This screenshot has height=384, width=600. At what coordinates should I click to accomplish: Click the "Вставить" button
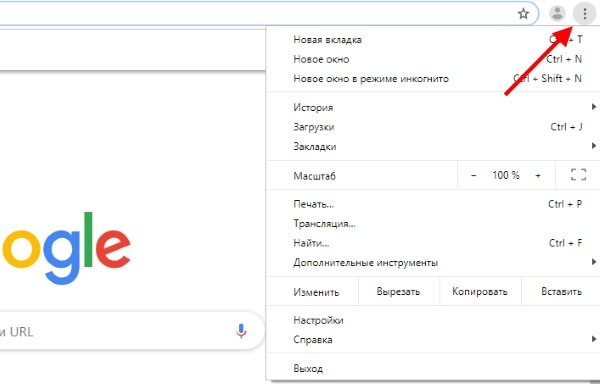pyautogui.click(x=561, y=291)
